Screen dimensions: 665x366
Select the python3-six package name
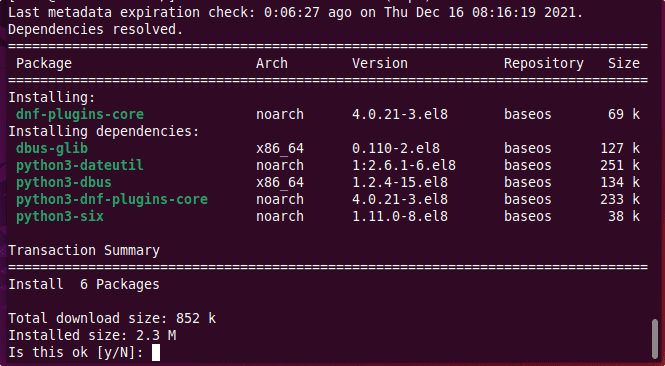(x=60, y=216)
